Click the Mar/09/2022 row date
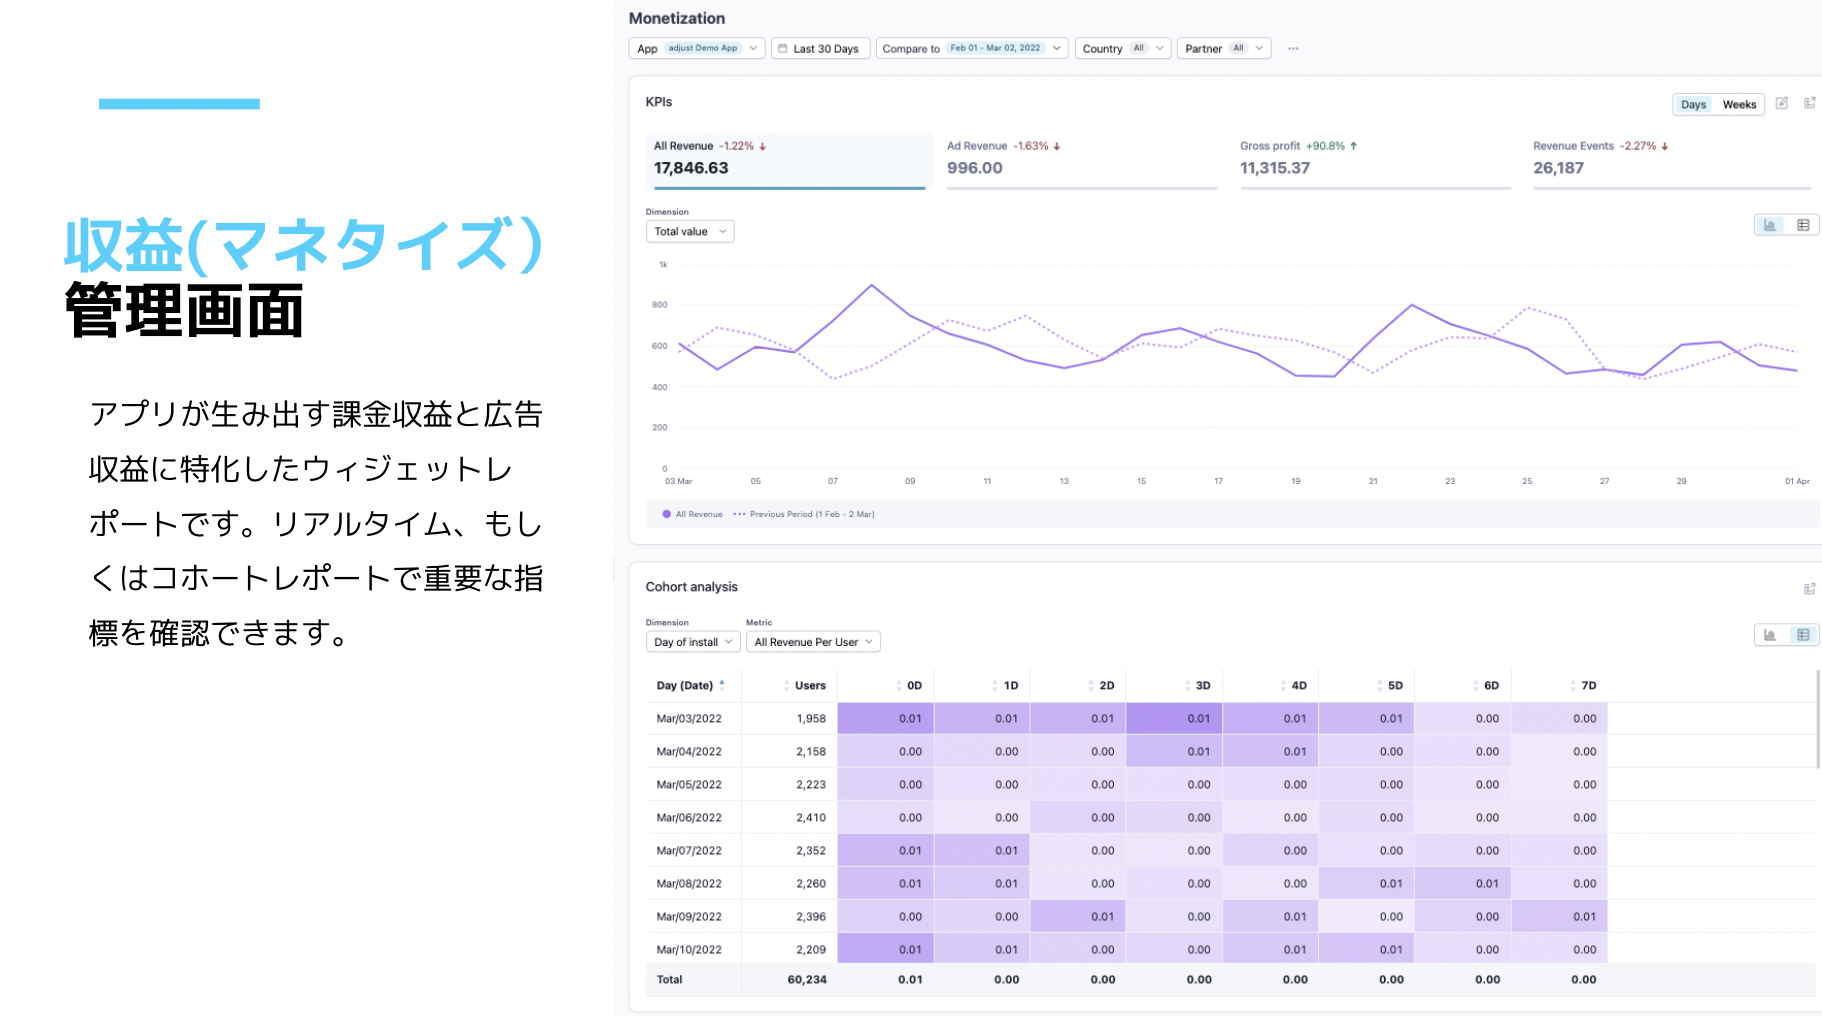 [x=689, y=916]
